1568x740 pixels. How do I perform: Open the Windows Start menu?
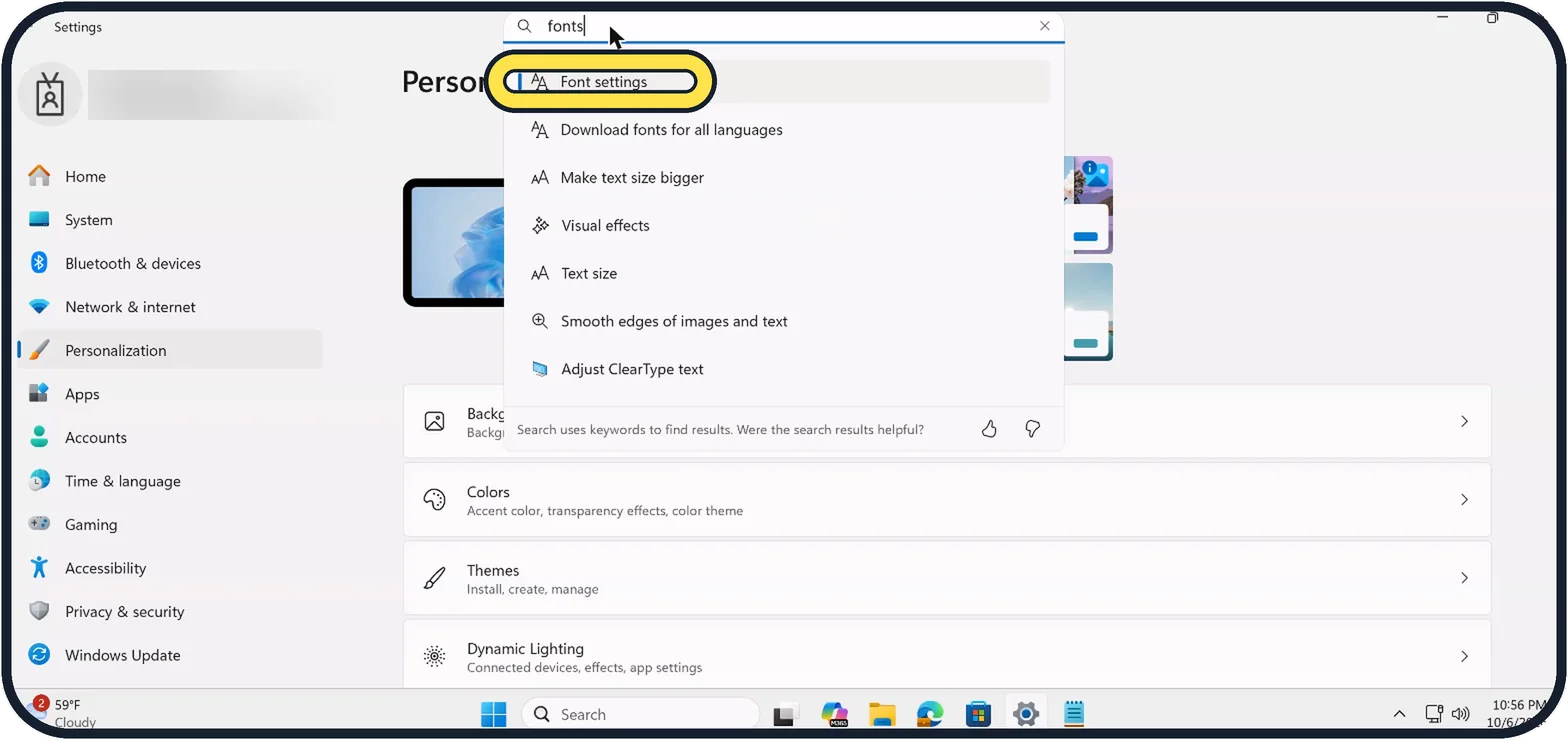(x=493, y=714)
